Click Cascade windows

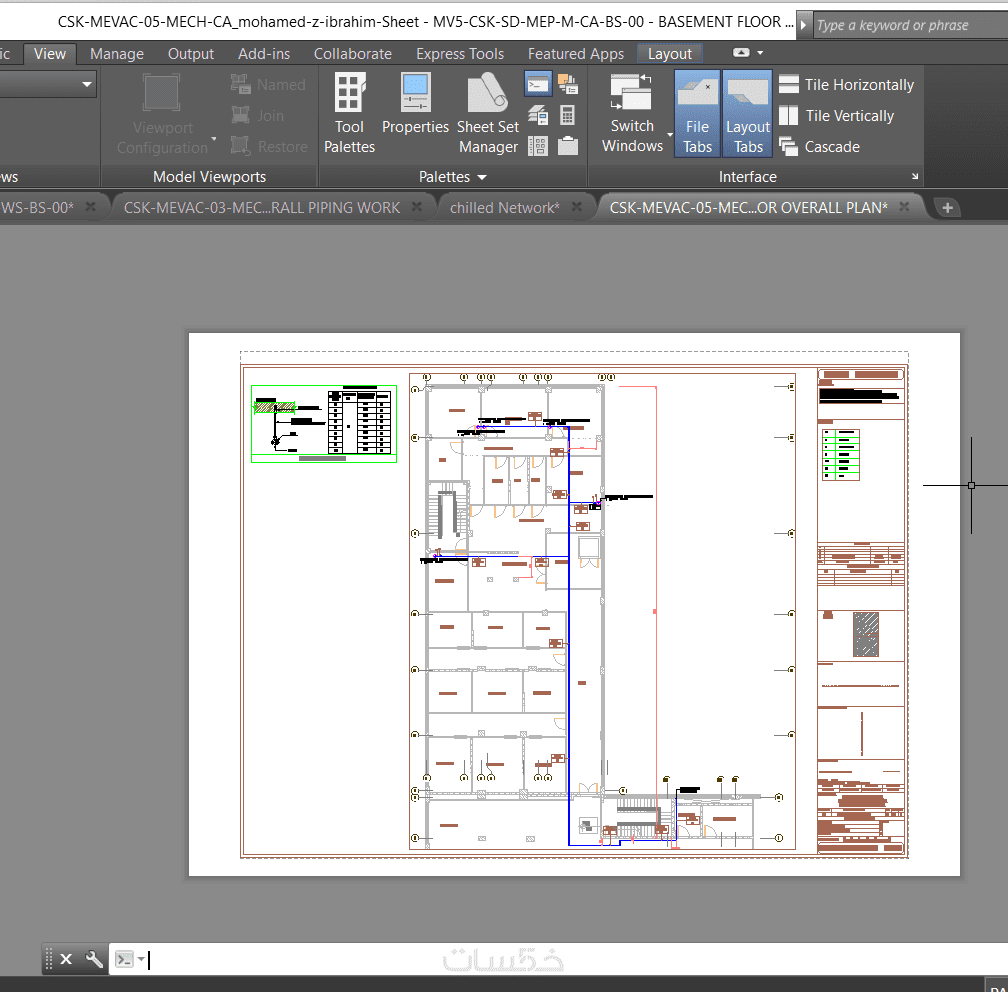click(820, 147)
